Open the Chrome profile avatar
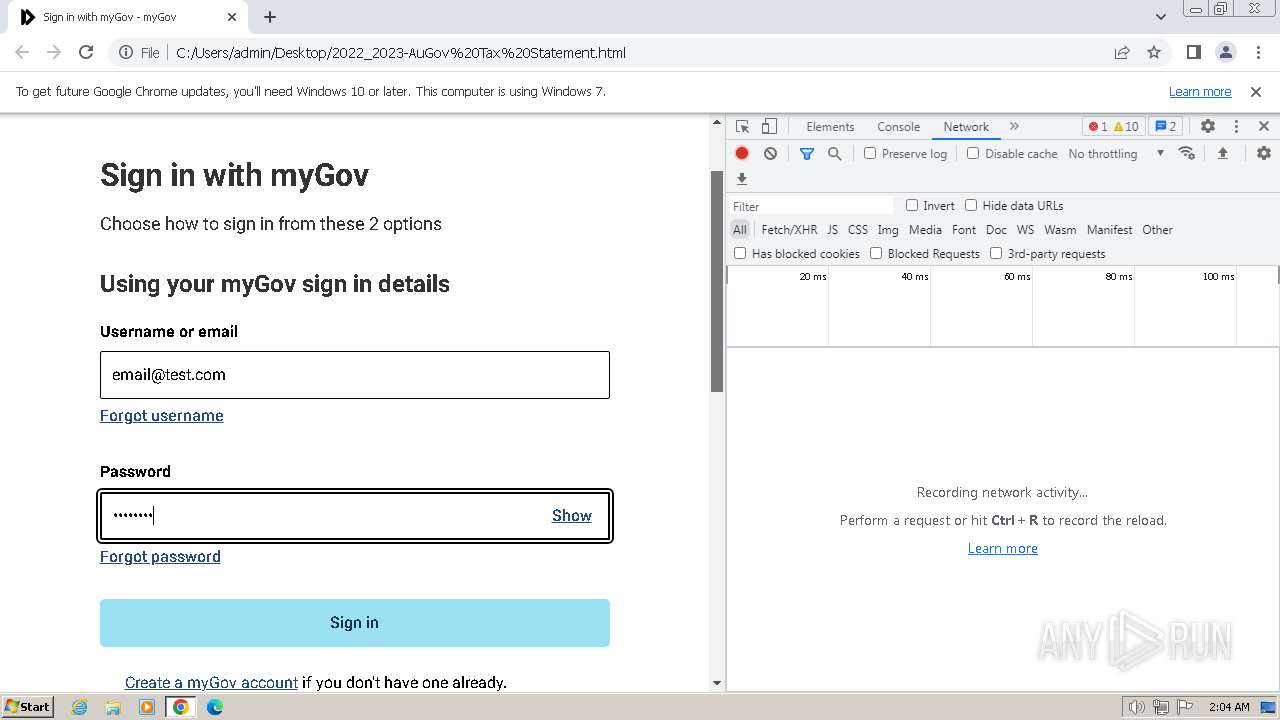Image resolution: width=1280 pixels, height=720 pixels. (1226, 53)
